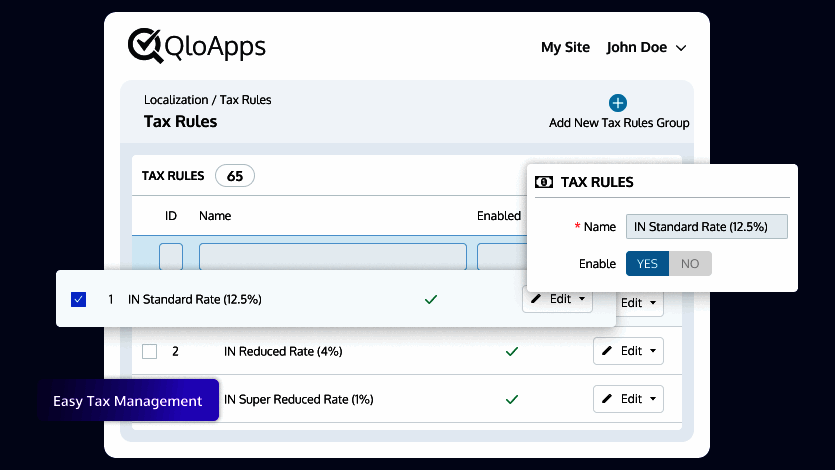Click the pencil icon for IN Super Reduced Rate

(607, 399)
